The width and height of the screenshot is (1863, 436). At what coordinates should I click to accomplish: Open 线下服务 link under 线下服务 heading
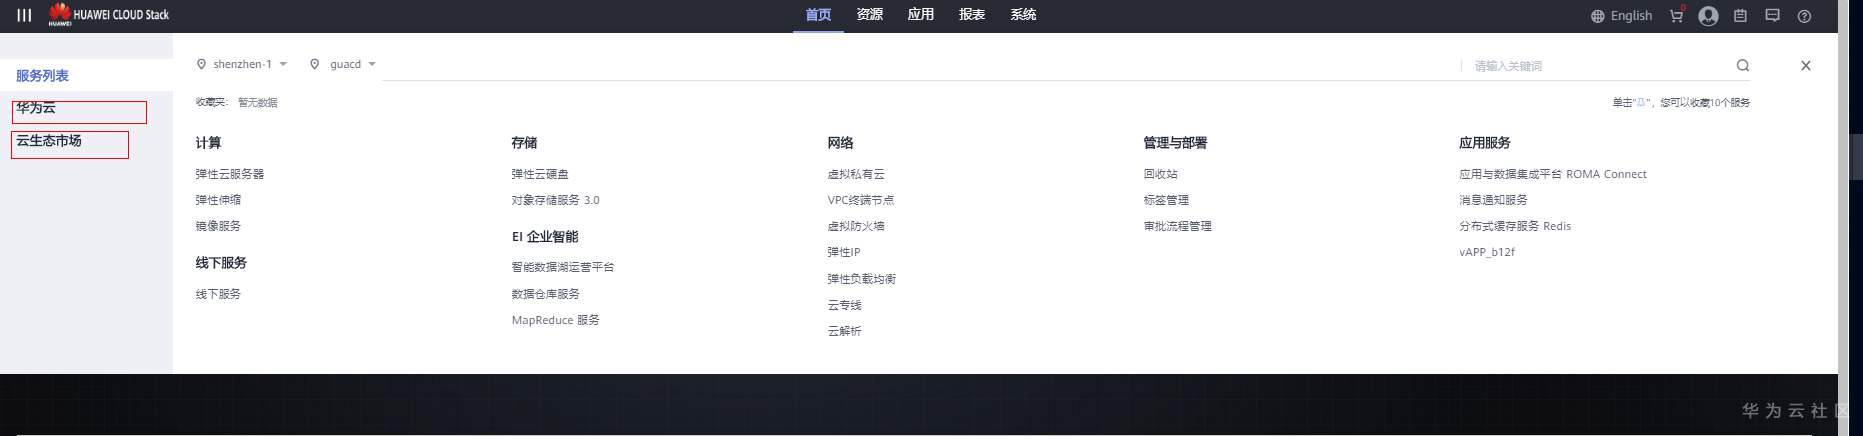click(x=218, y=294)
